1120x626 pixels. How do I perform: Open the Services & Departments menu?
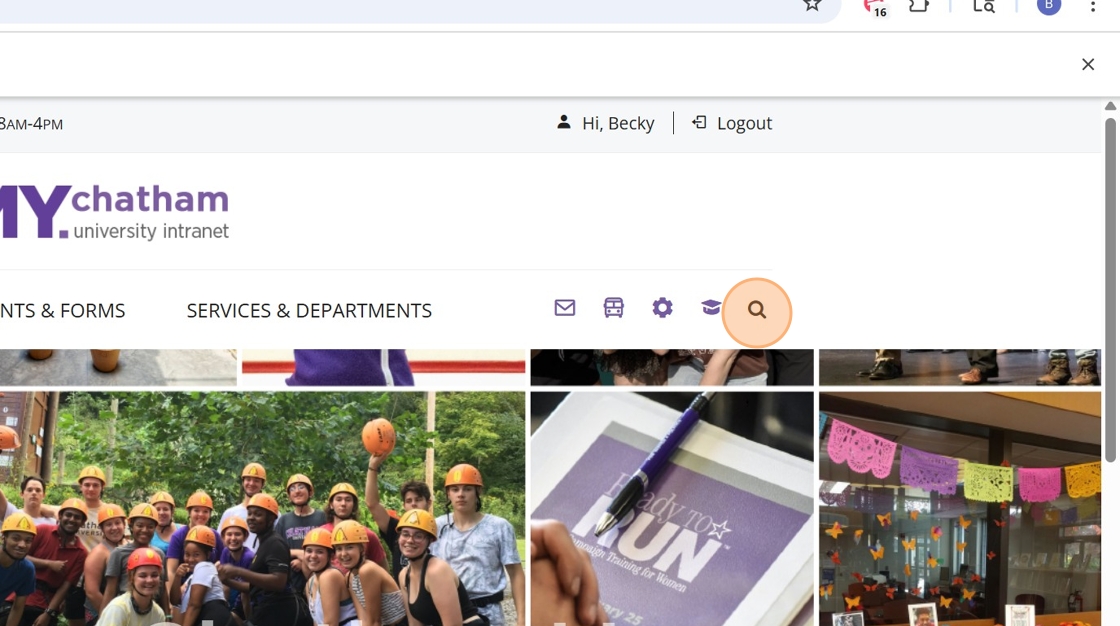309,311
